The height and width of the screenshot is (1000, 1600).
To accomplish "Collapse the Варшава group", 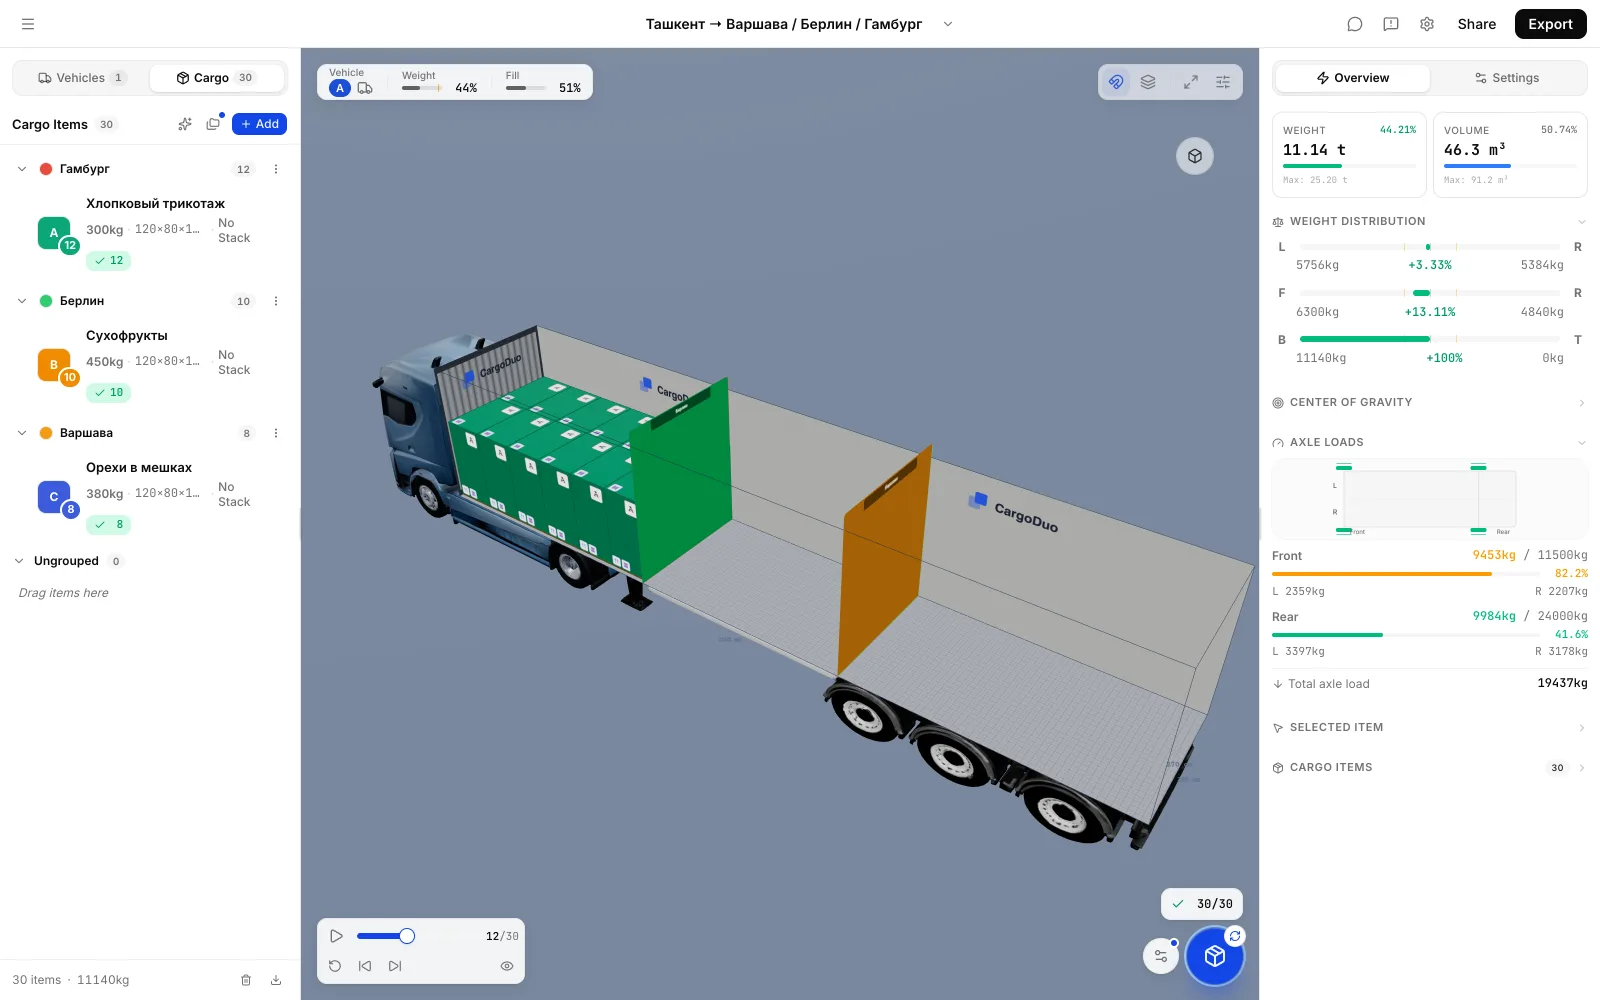I will click(22, 433).
